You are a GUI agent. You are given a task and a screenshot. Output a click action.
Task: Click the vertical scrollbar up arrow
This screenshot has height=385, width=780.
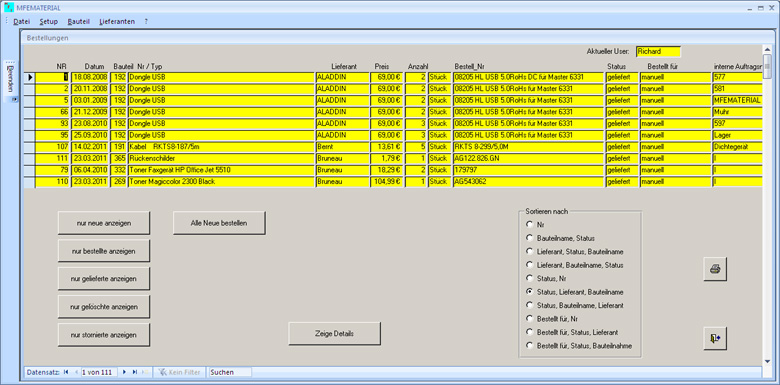(767, 49)
